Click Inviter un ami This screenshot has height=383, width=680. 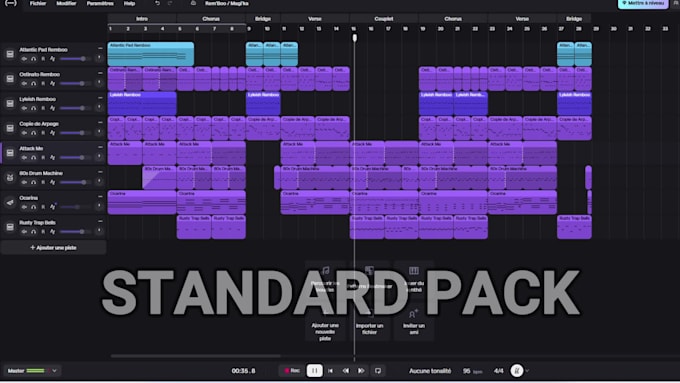[x=414, y=322]
